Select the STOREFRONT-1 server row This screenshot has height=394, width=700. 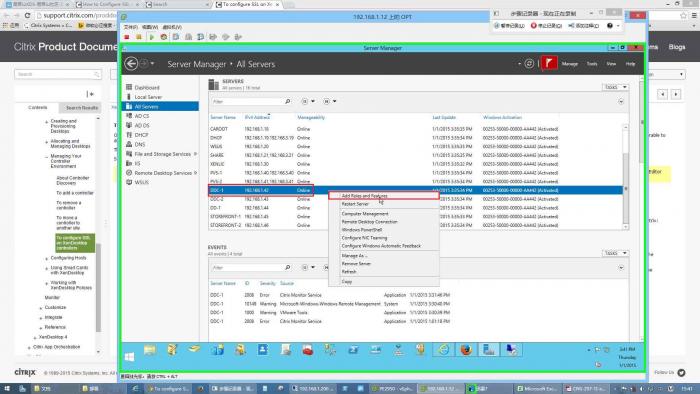click(416, 216)
